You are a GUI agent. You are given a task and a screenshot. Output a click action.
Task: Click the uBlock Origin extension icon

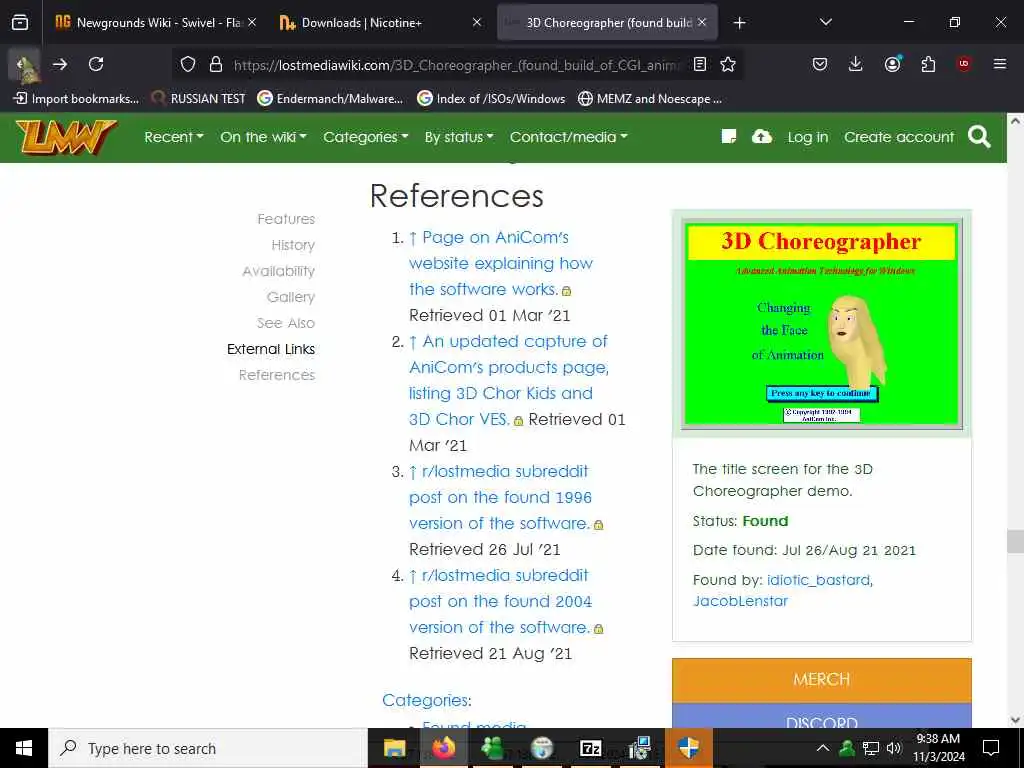[x=964, y=64]
